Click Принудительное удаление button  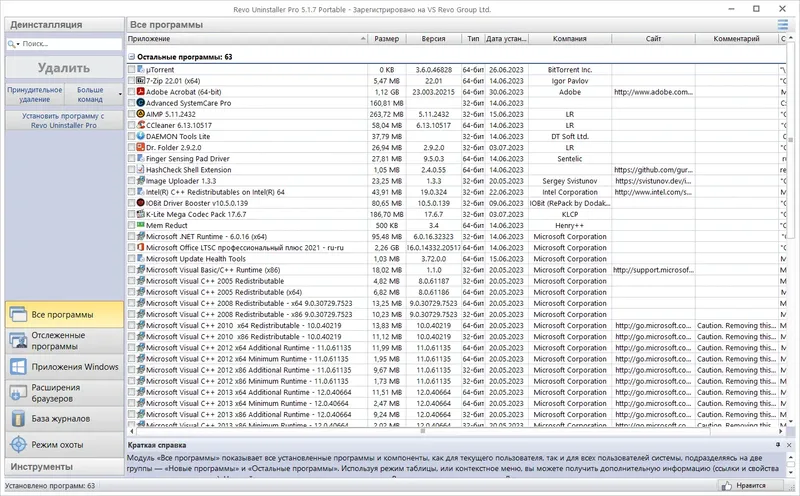click(x=35, y=94)
